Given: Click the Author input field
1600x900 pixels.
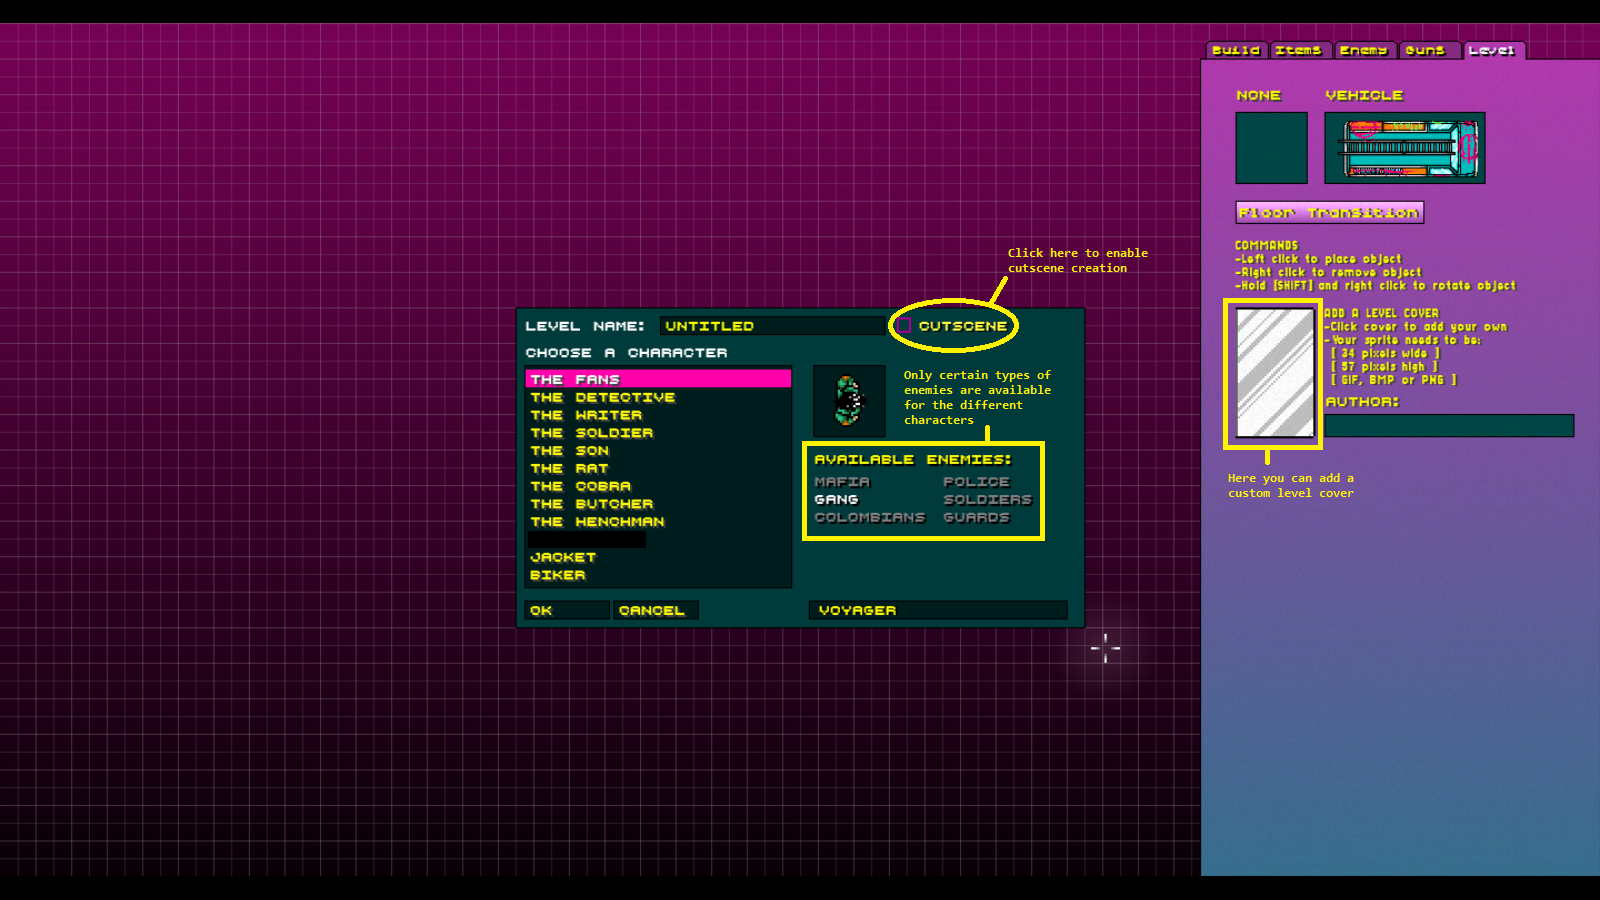Looking at the screenshot, I should coord(1448,426).
